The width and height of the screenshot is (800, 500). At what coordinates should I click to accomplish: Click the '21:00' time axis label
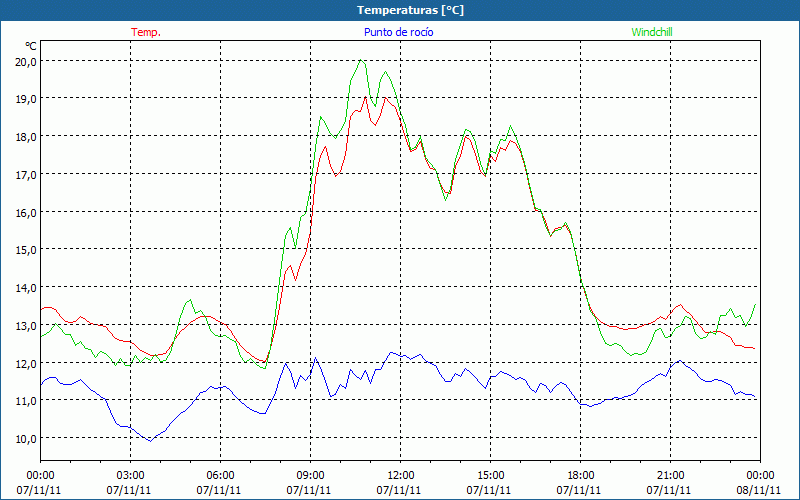pos(670,476)
